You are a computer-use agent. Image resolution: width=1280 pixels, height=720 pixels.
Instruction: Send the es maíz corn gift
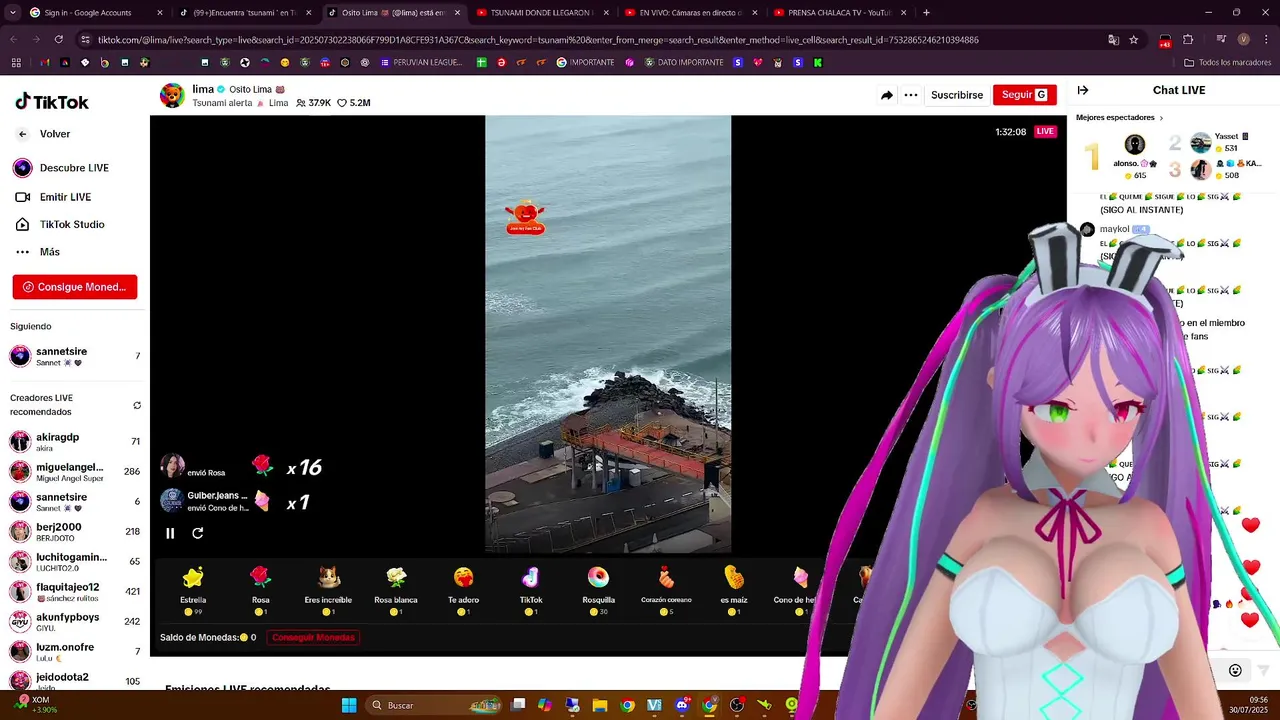[734, 591]
